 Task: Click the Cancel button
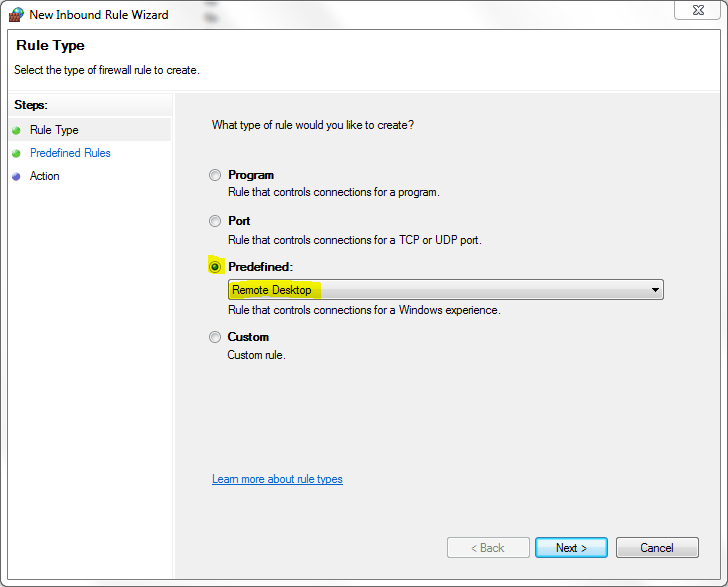657,548
